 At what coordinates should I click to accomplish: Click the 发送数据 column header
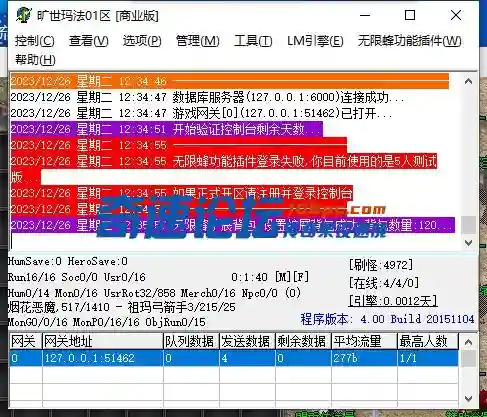[247, 341]
